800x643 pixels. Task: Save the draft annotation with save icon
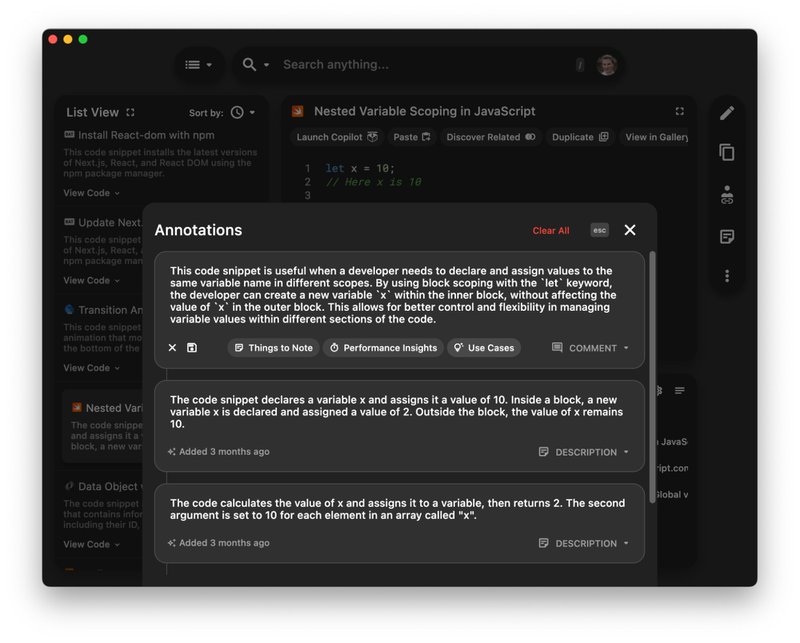[x=192, y=348]
